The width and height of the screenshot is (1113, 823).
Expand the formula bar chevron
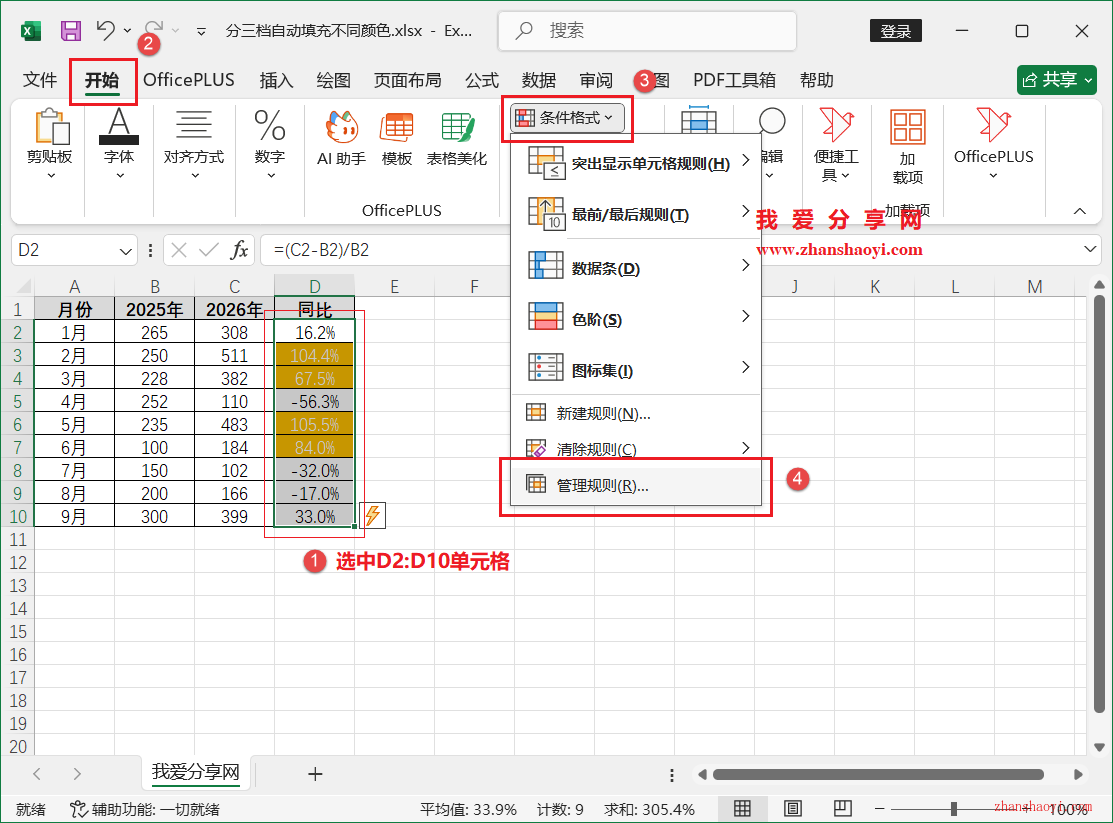coord(1090,249)
